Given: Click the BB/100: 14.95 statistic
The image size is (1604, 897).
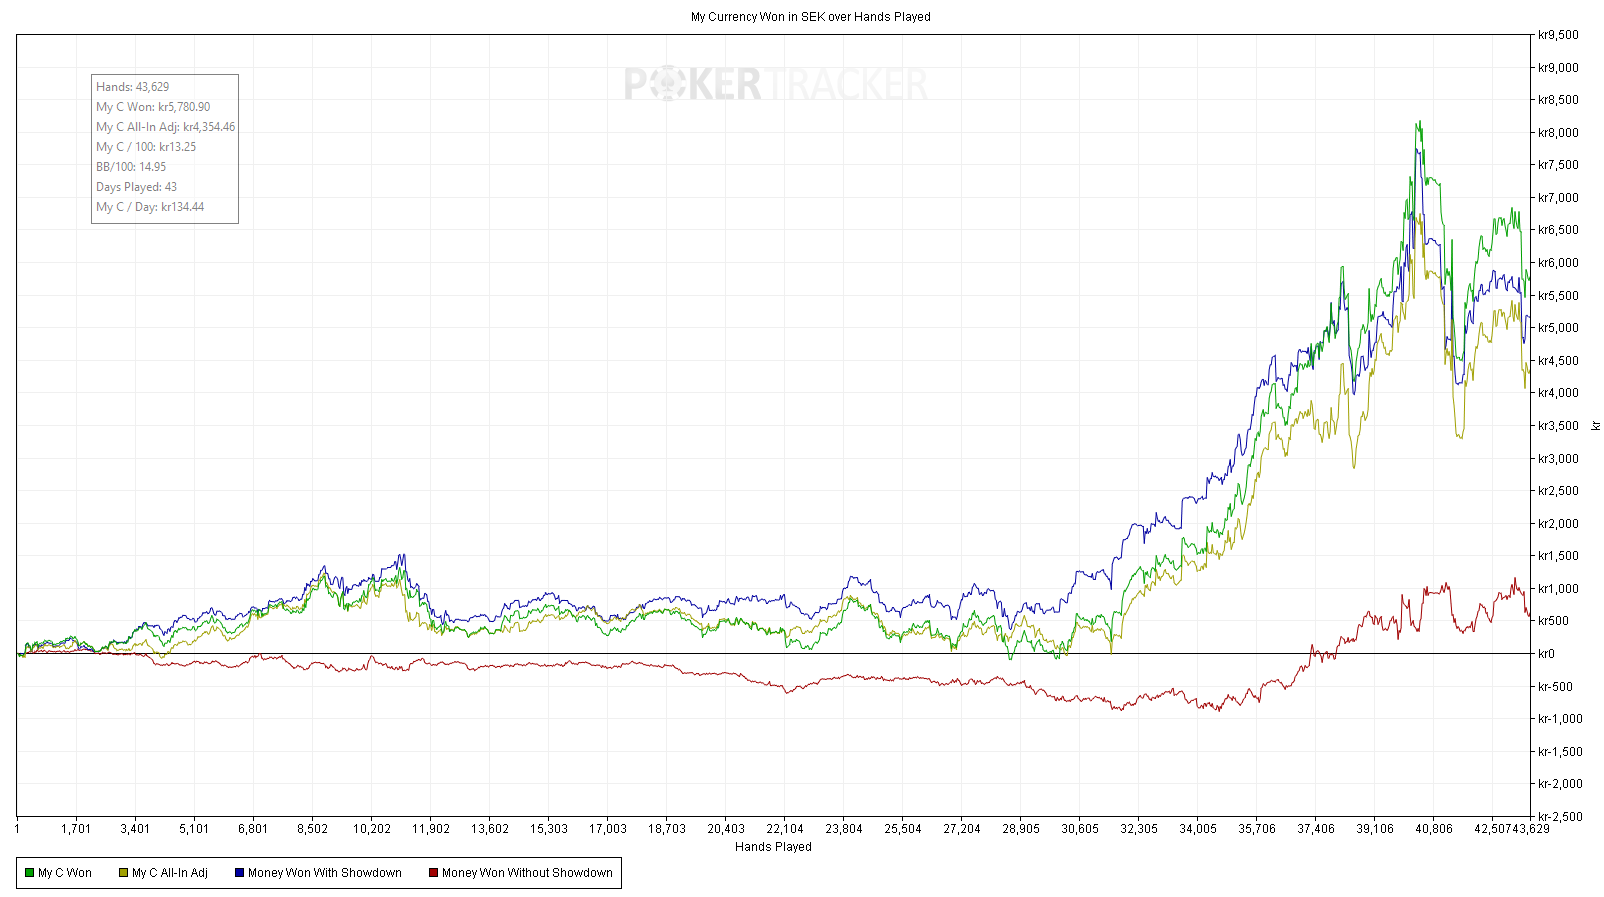Looking at the screenshot, I should point(131,167).
